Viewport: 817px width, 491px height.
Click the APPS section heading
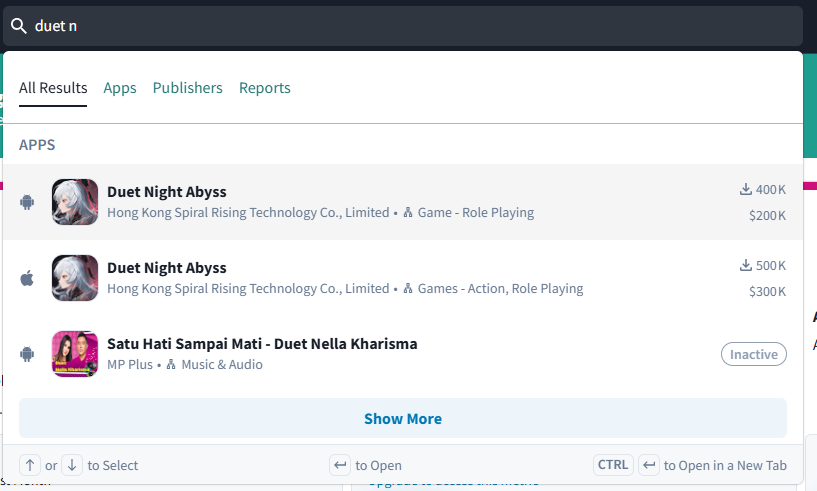[37, 145]
